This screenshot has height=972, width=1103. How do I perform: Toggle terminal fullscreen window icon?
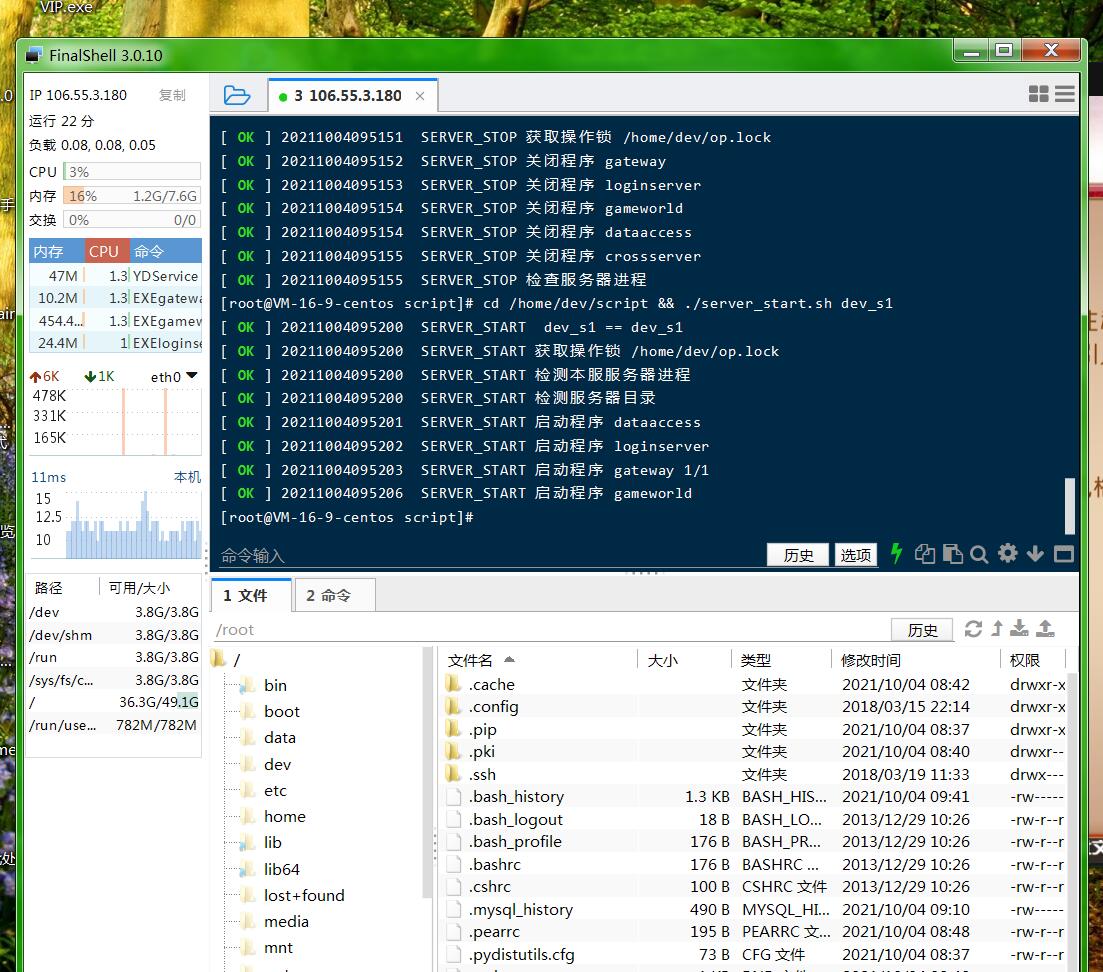1063,554
